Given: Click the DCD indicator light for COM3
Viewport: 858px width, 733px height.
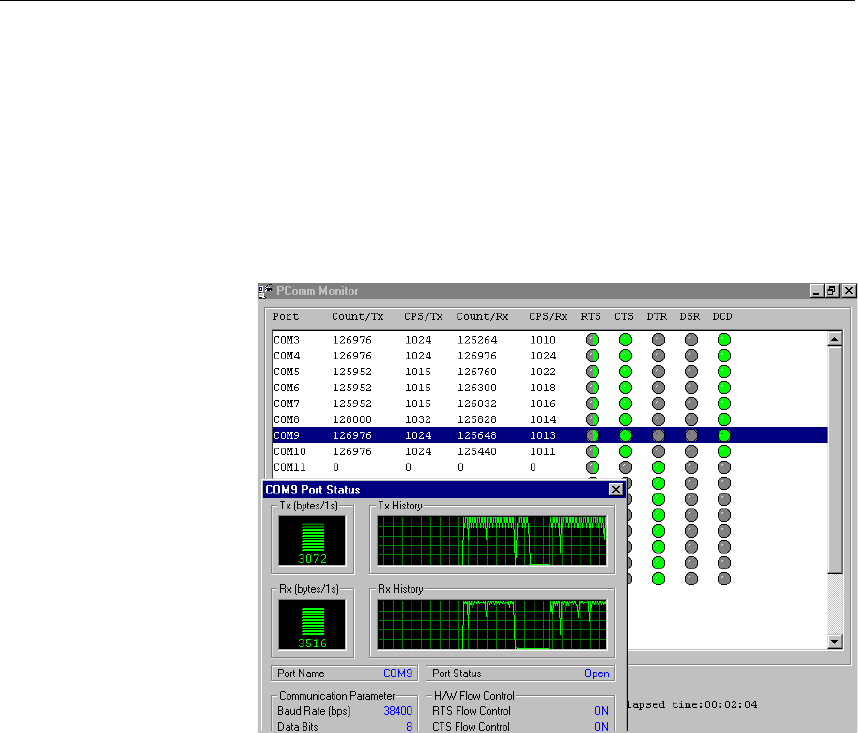Looking at the screenshot, I should (x=724, y=340).
